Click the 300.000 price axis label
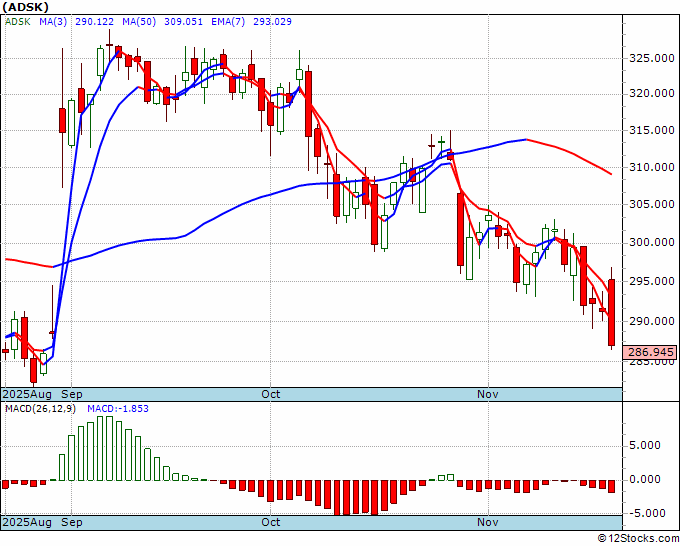 tap(652, 242)
